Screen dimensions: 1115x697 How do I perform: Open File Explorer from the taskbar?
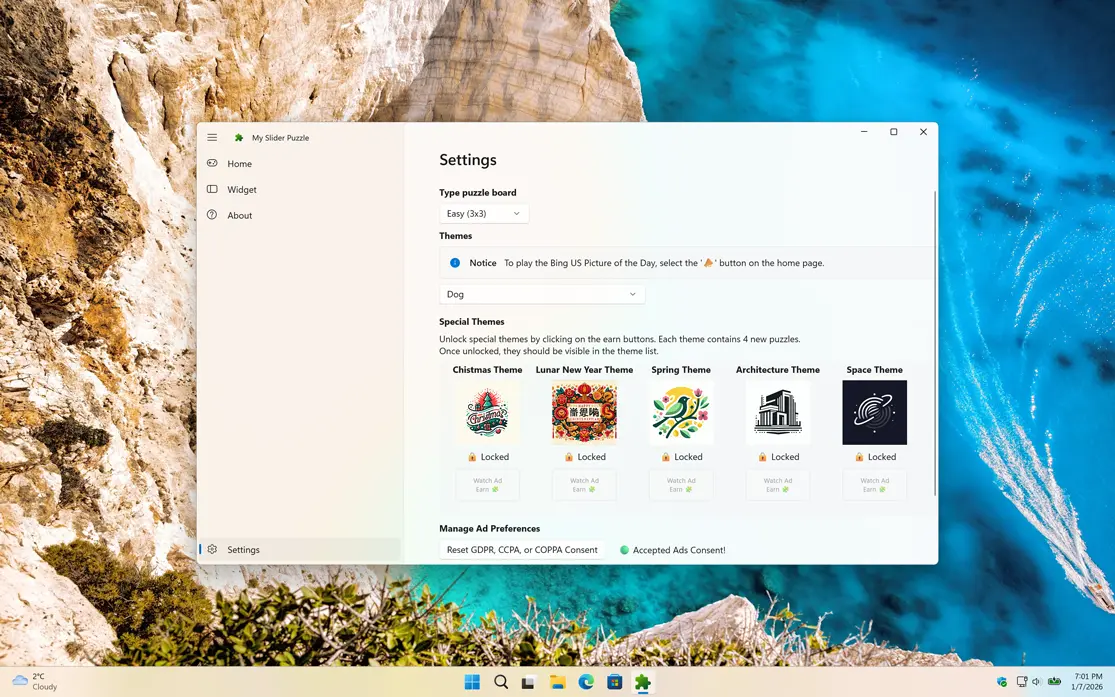point(557,682)
